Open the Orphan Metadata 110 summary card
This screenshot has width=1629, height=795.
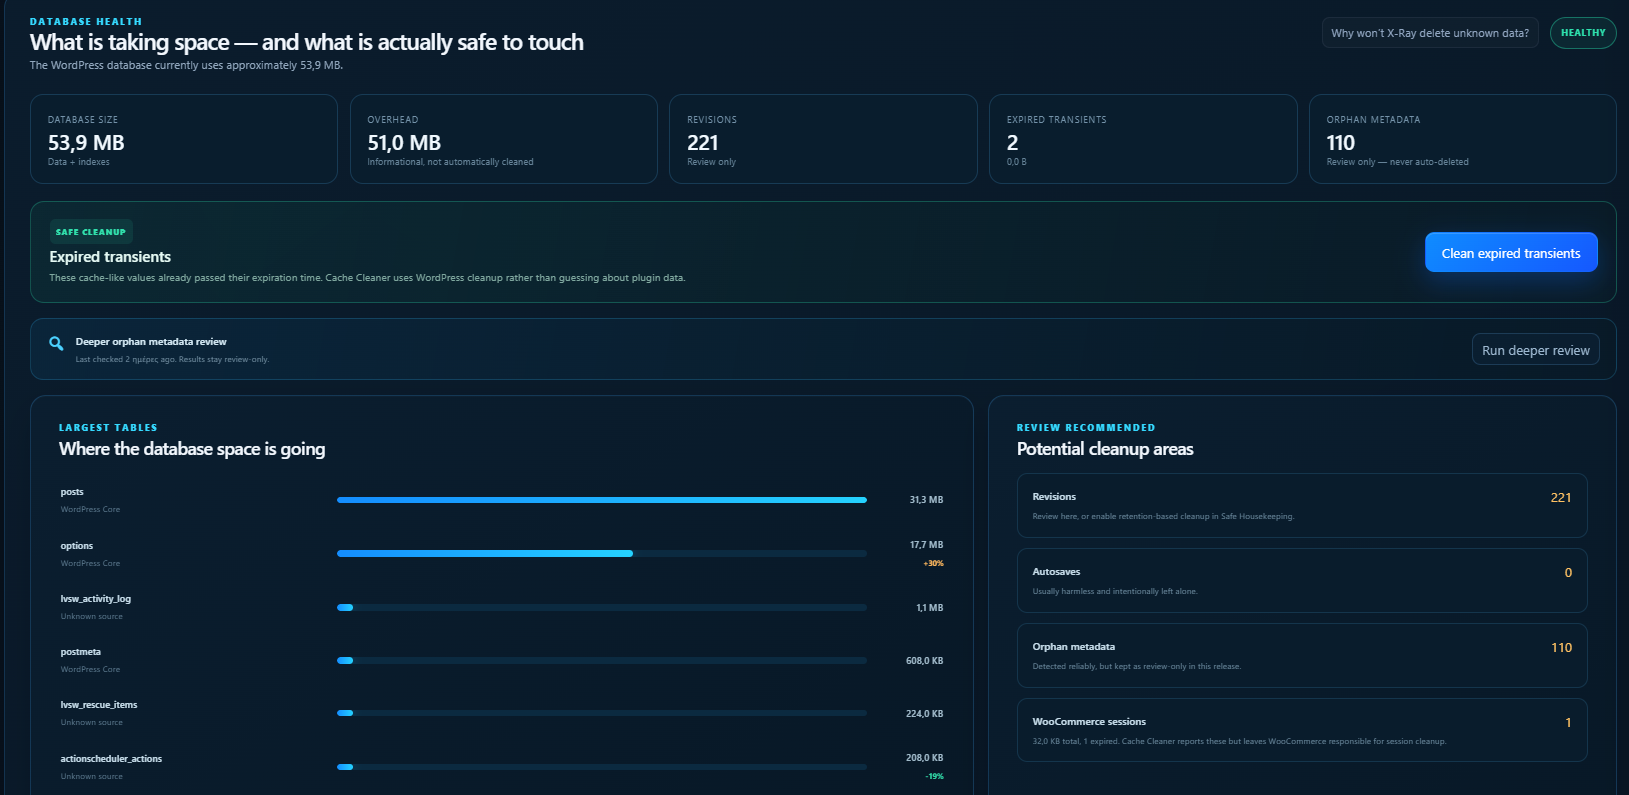[x=1462, y=139]
